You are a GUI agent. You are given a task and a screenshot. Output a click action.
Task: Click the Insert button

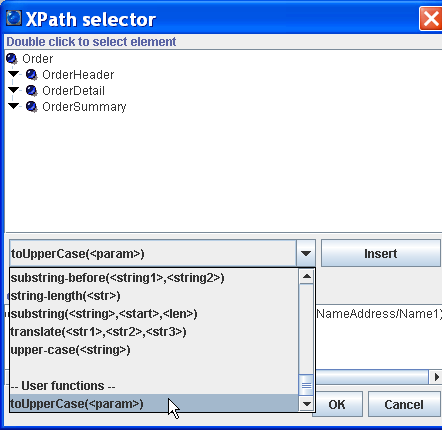381,253
